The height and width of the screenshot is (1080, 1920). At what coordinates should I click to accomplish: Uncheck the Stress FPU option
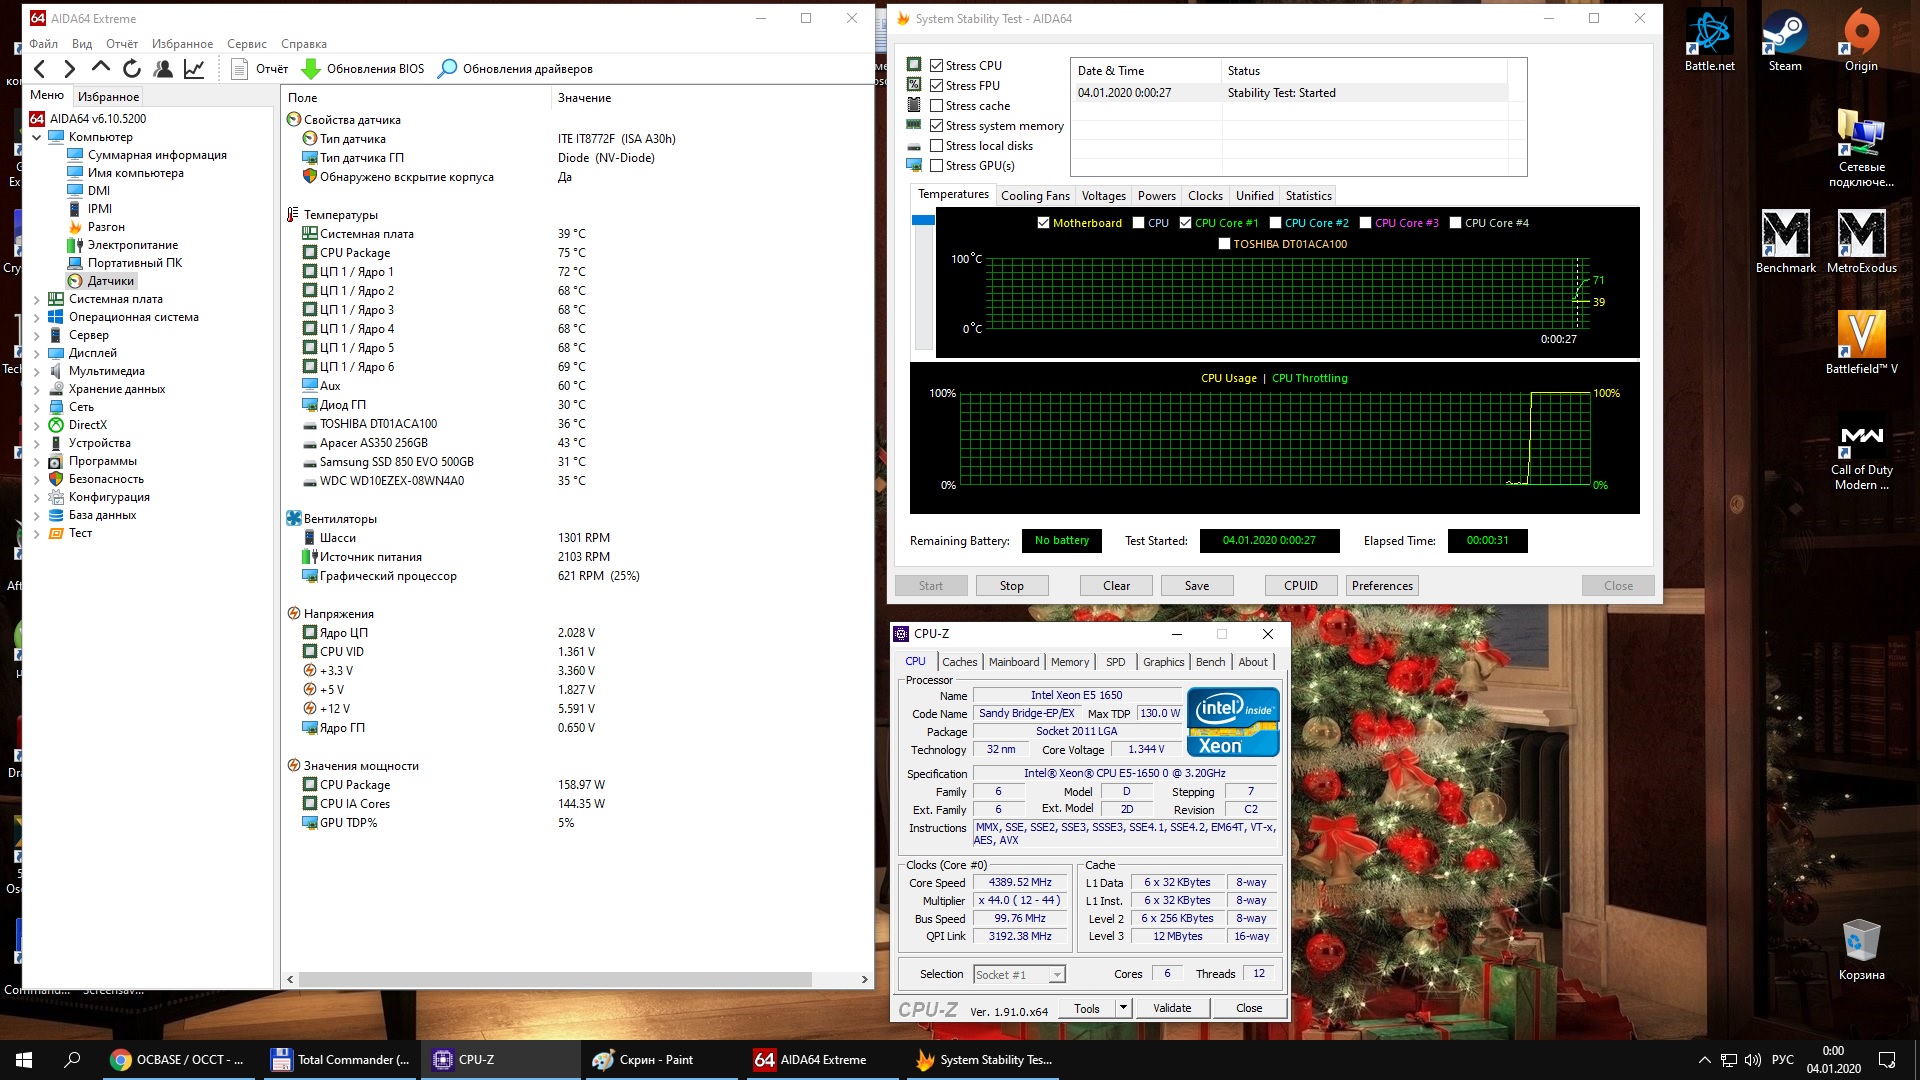937,86
